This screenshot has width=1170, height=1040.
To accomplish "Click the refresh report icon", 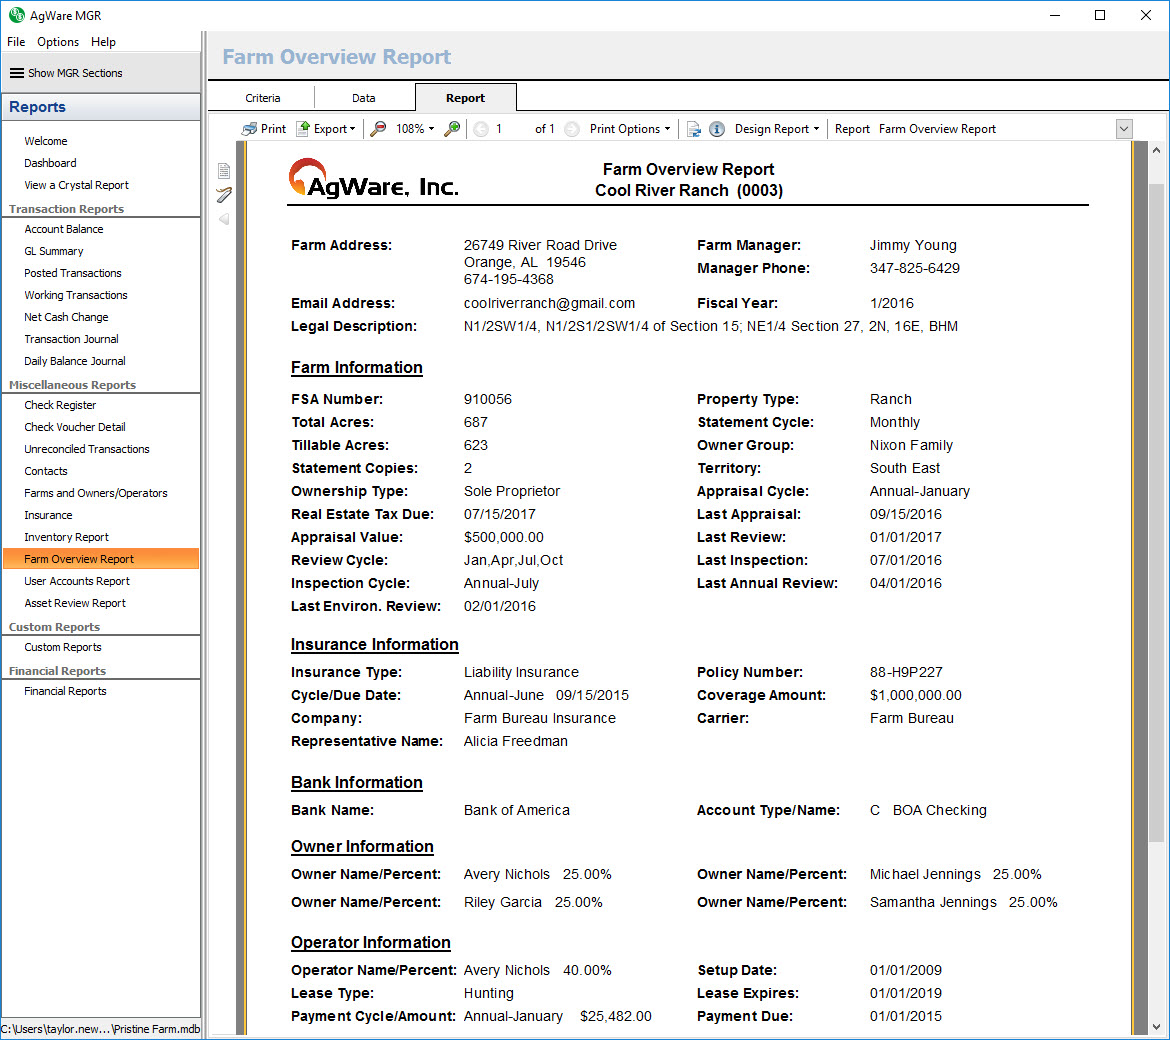I will click(x=693, y=129).
